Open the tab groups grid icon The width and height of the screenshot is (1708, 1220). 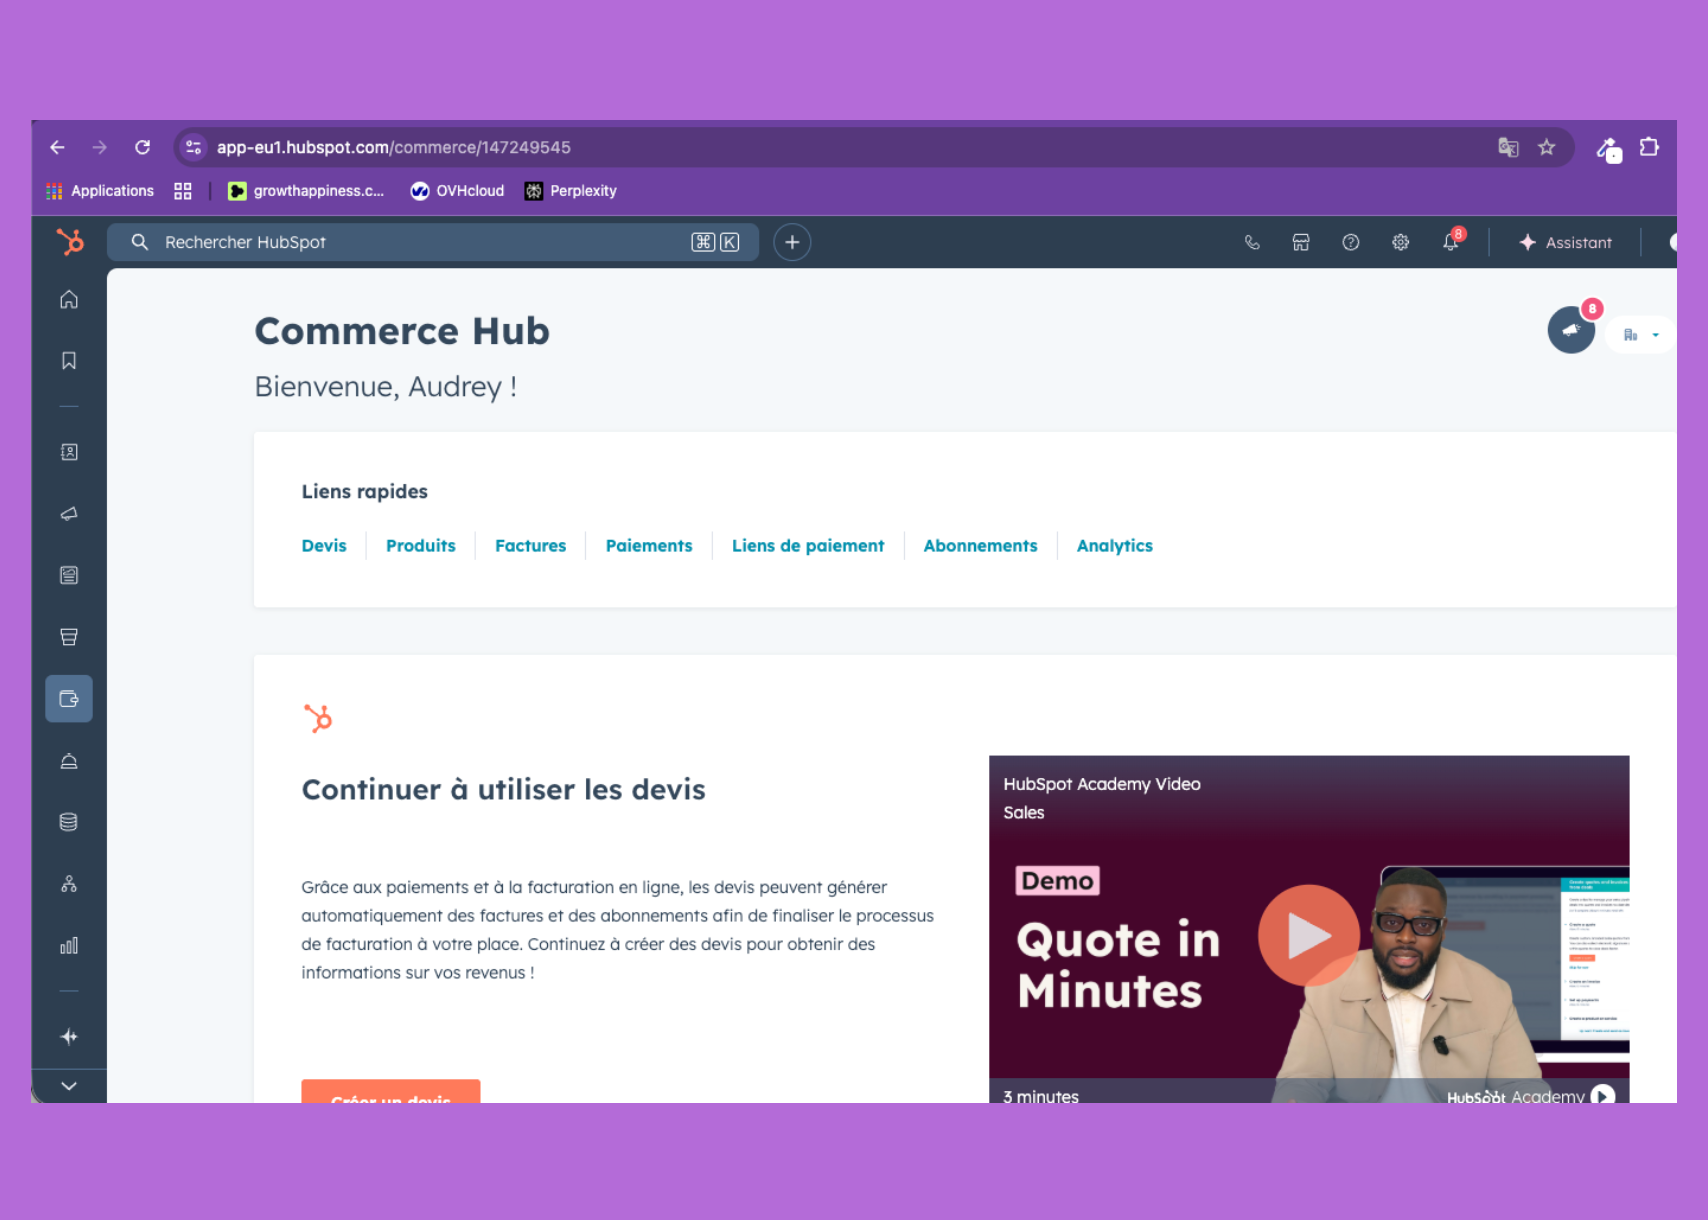point(183,191)
